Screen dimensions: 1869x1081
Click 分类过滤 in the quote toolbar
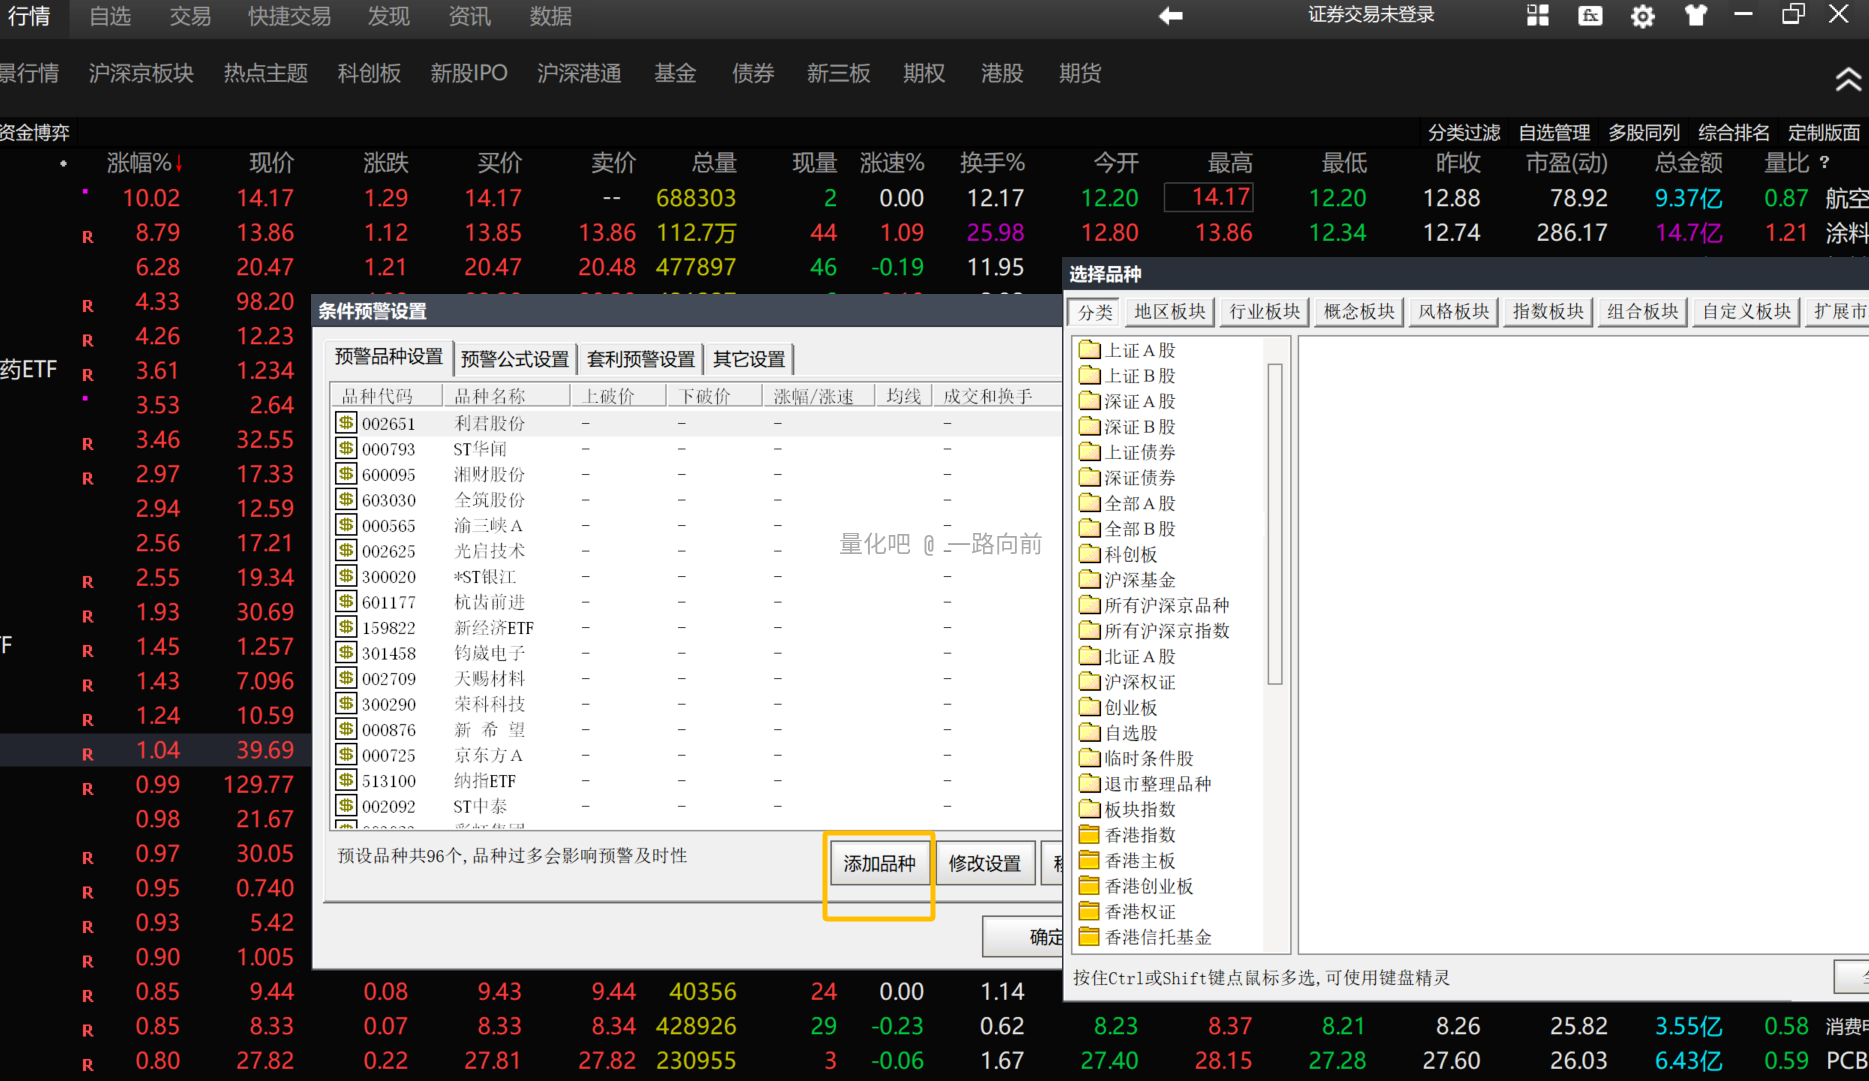coord(1463,133)
